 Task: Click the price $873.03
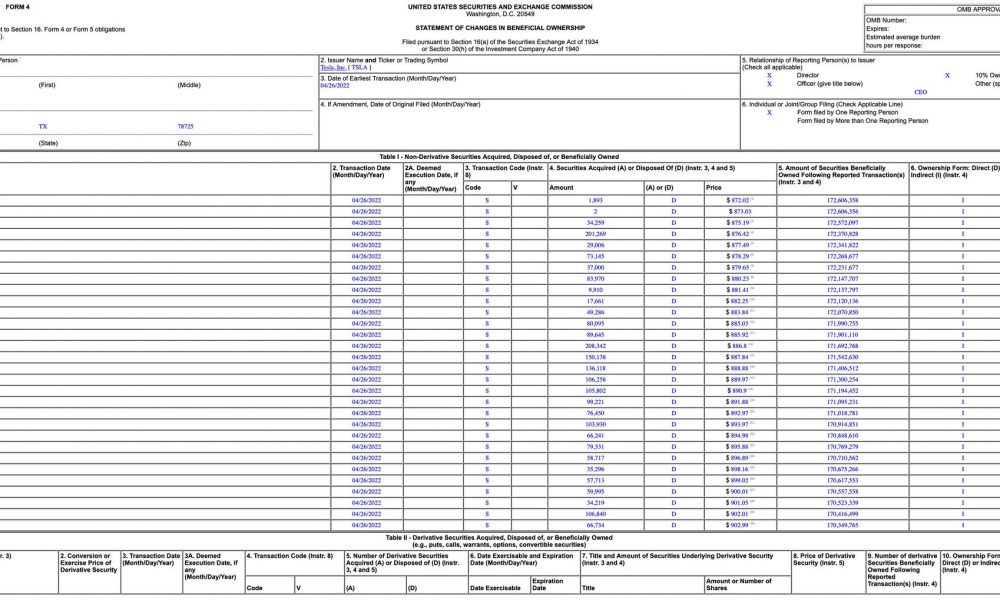coord(739,212)
